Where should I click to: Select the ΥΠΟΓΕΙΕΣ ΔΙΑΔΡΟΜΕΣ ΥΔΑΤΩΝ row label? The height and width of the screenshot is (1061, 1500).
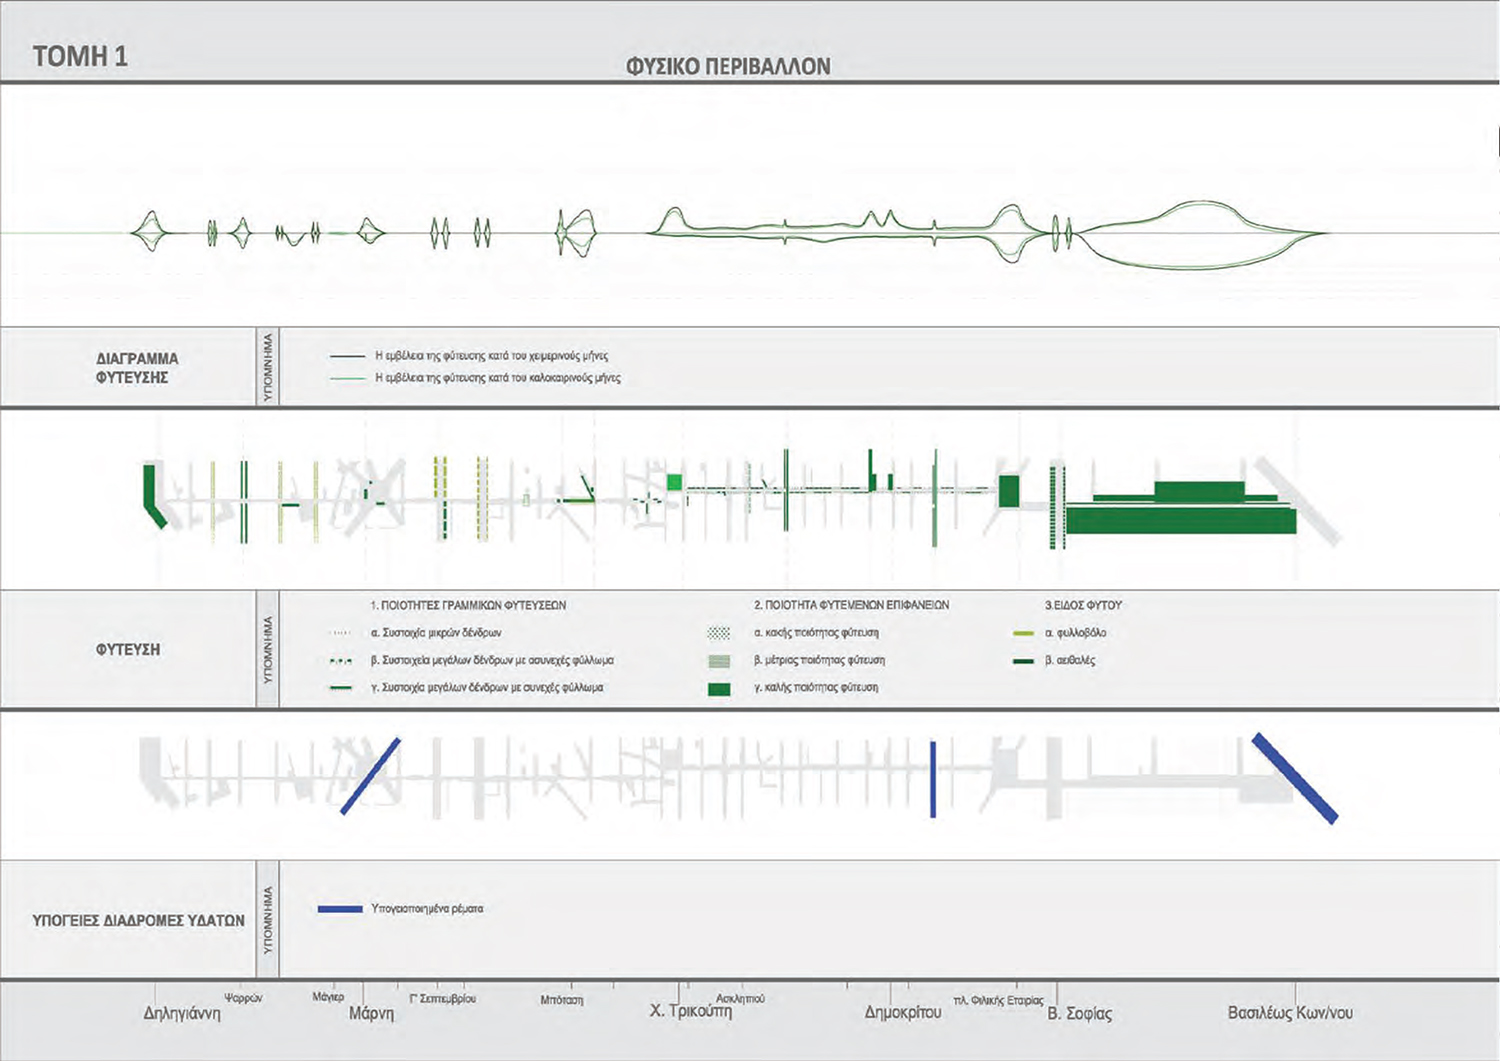click(138, 920)
